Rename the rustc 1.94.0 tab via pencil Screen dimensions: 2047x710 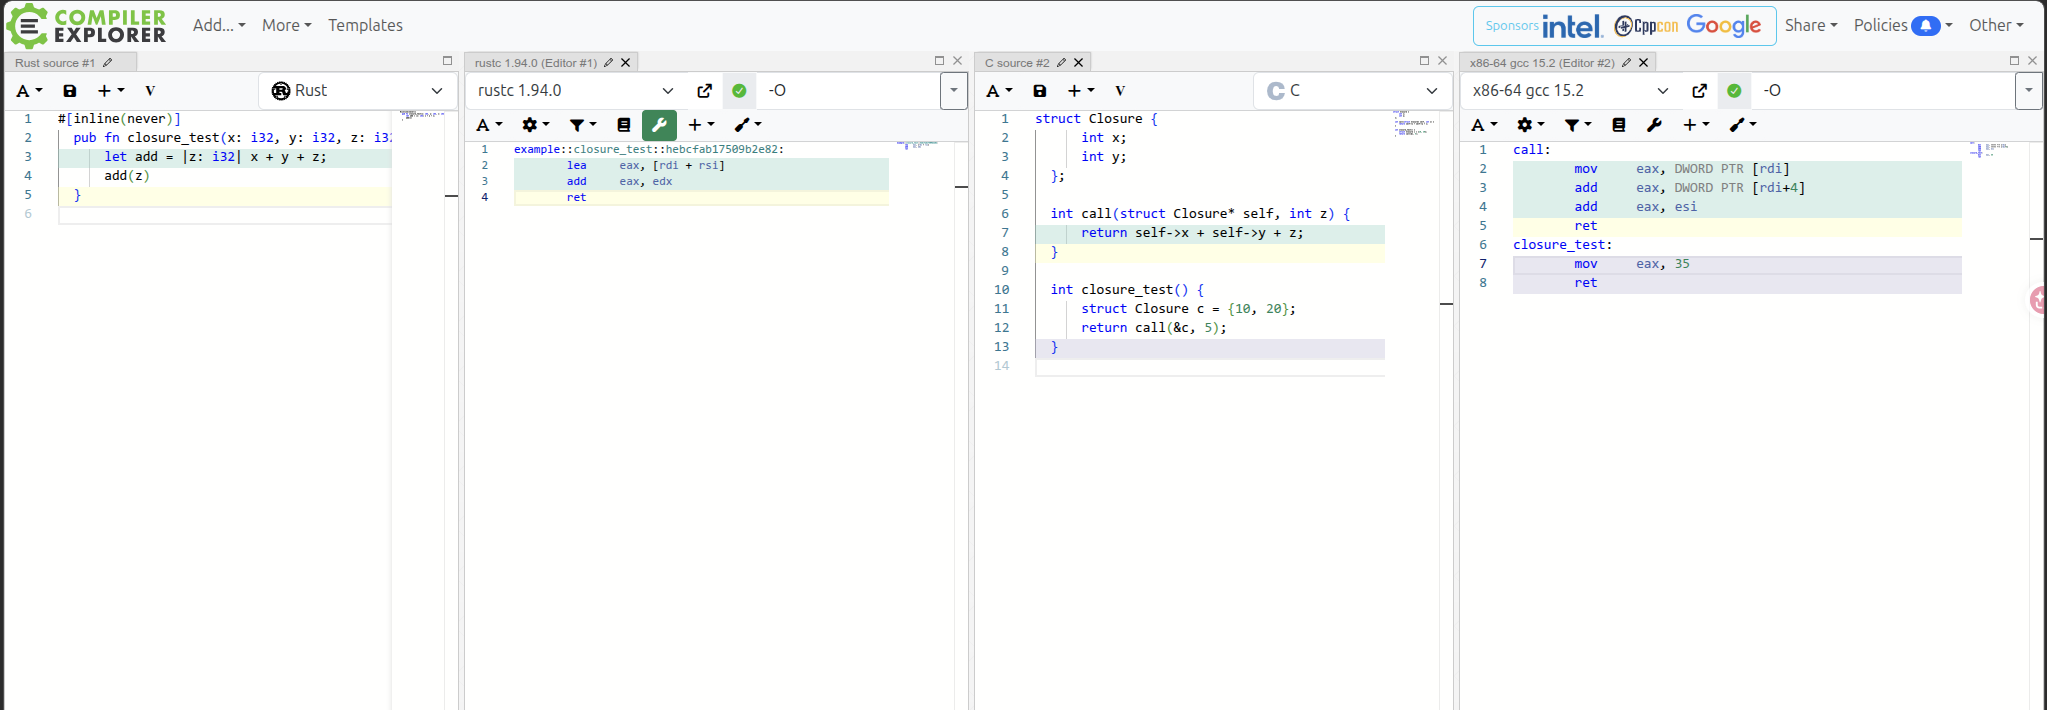tap(608, 63)
